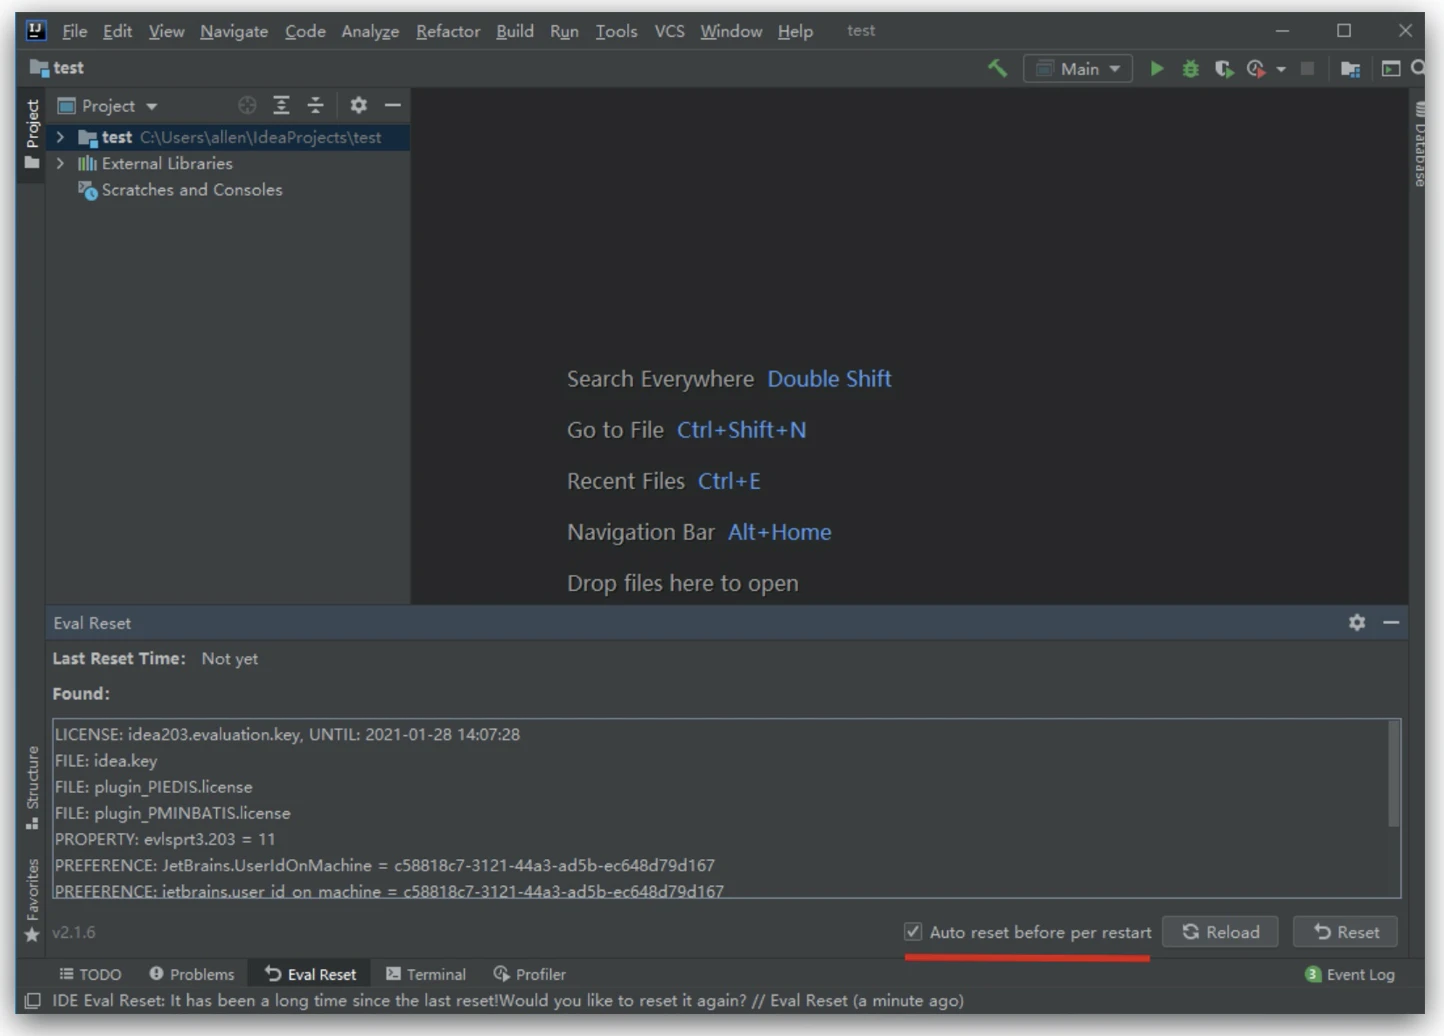Click Expand All icon in Project panel
Viewport: 1444px width, 1036px height.
click(281, 105)
